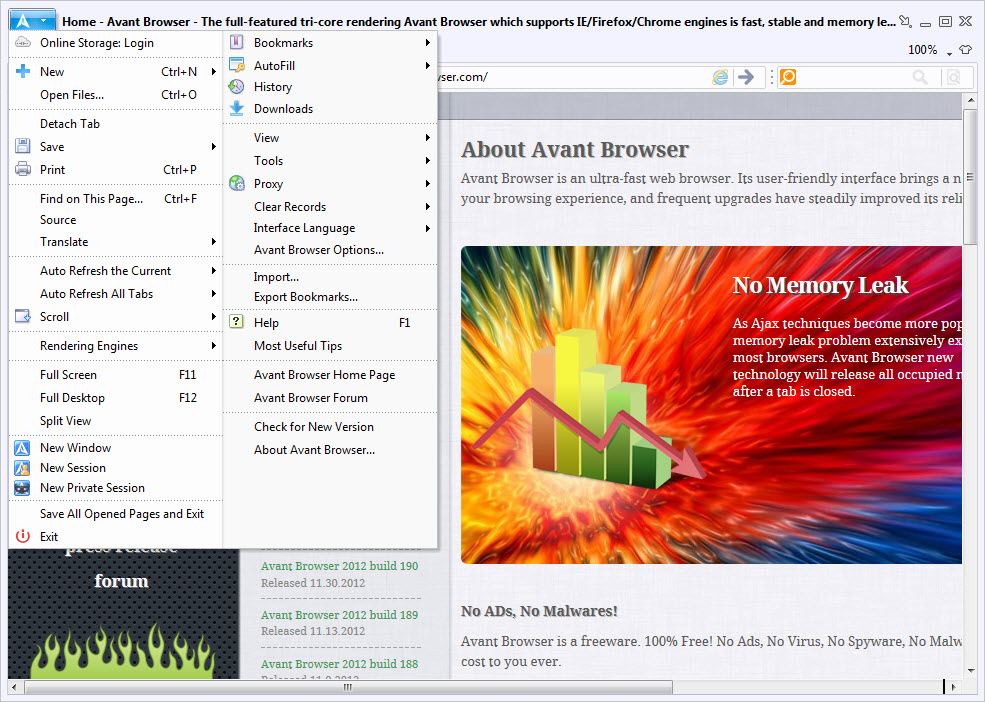Click the IE rendering engine icon in address bar
Image resolution: width=985 pixels, height=702 pixels.
click(x=720, y=77)
